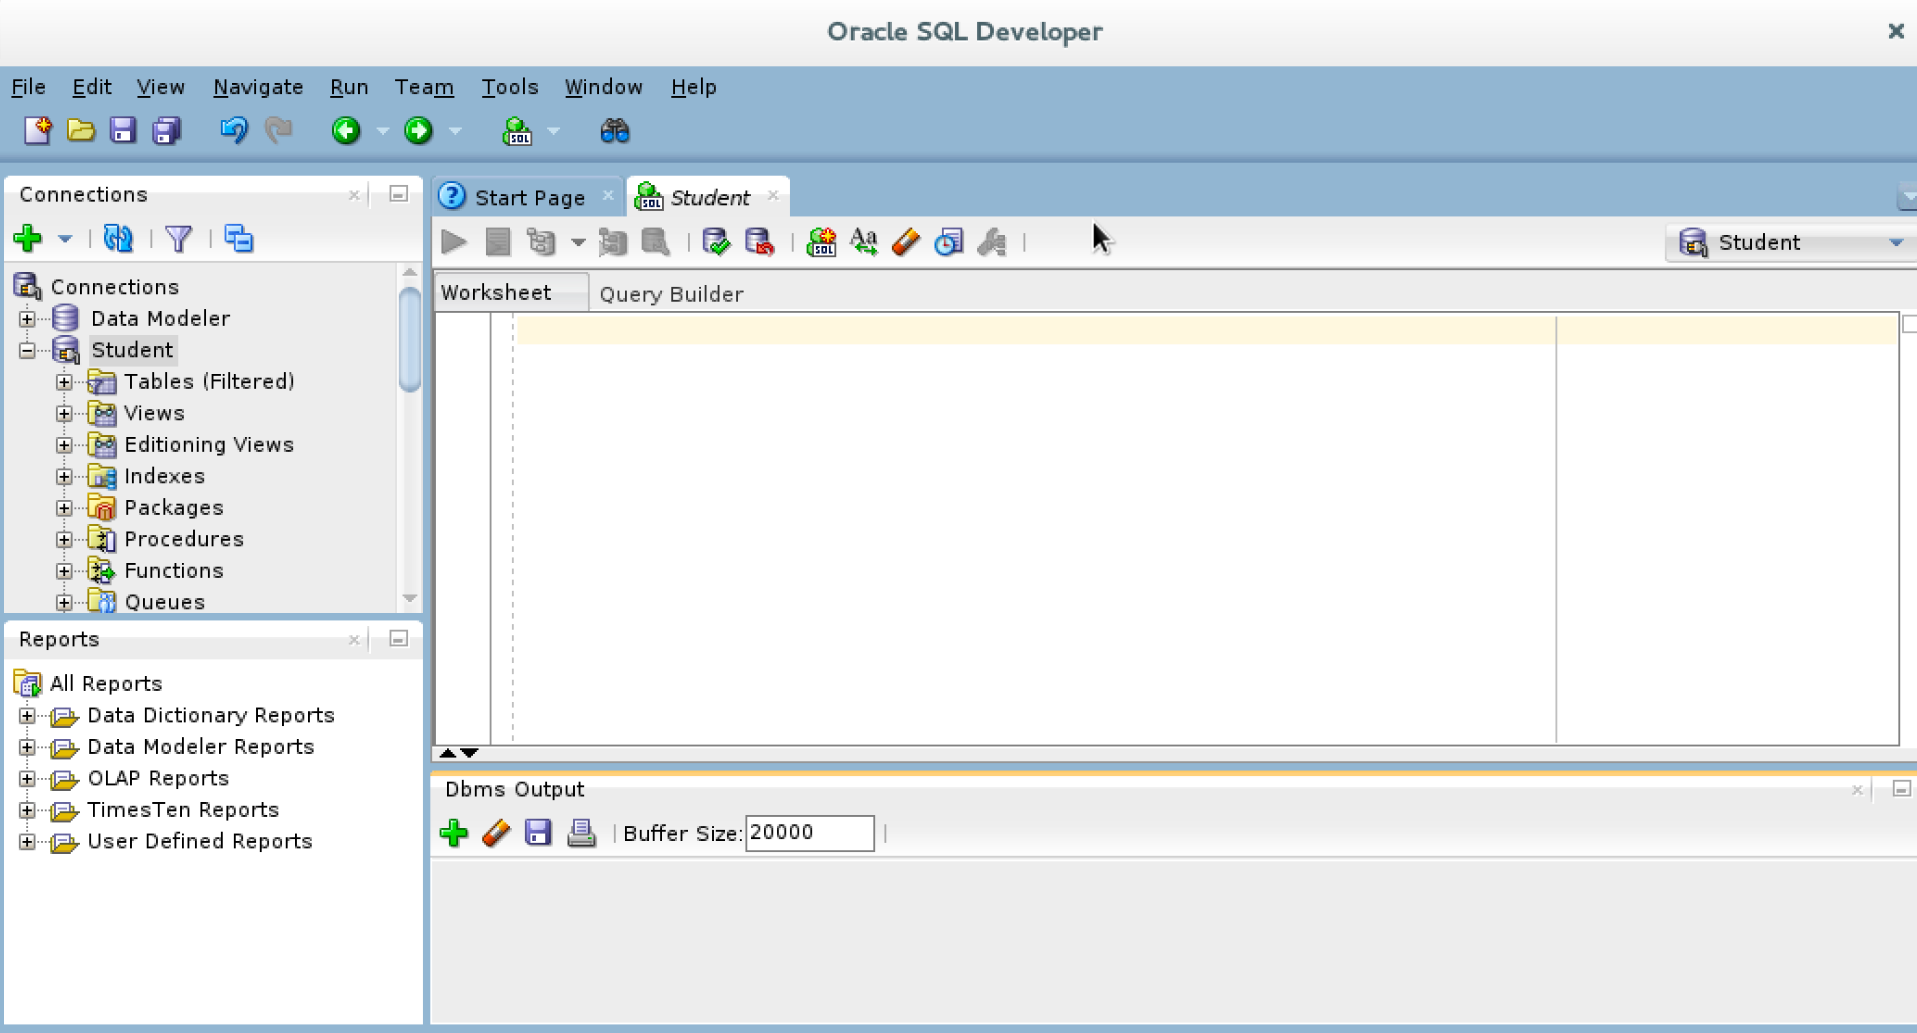Click the Filter funnel icon in Connections
This screenshot has height=1033, width=1917.
pos(179,238)
